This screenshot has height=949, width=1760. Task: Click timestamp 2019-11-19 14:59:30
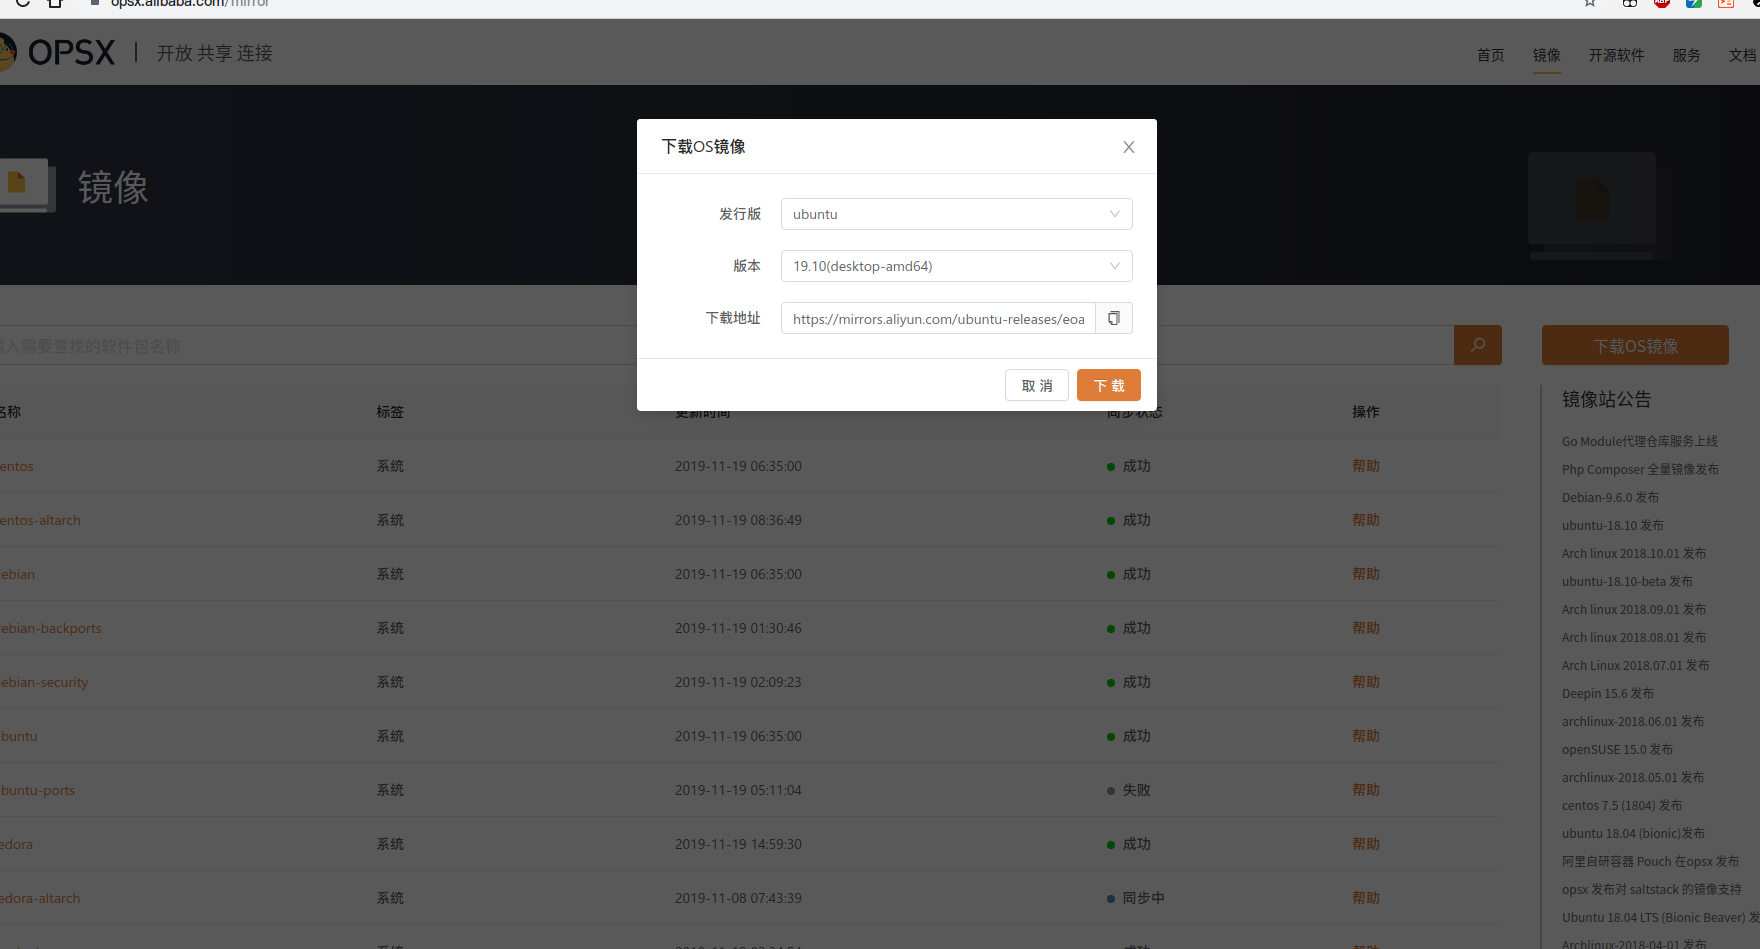pyautogui.click(x=738, y=844)
